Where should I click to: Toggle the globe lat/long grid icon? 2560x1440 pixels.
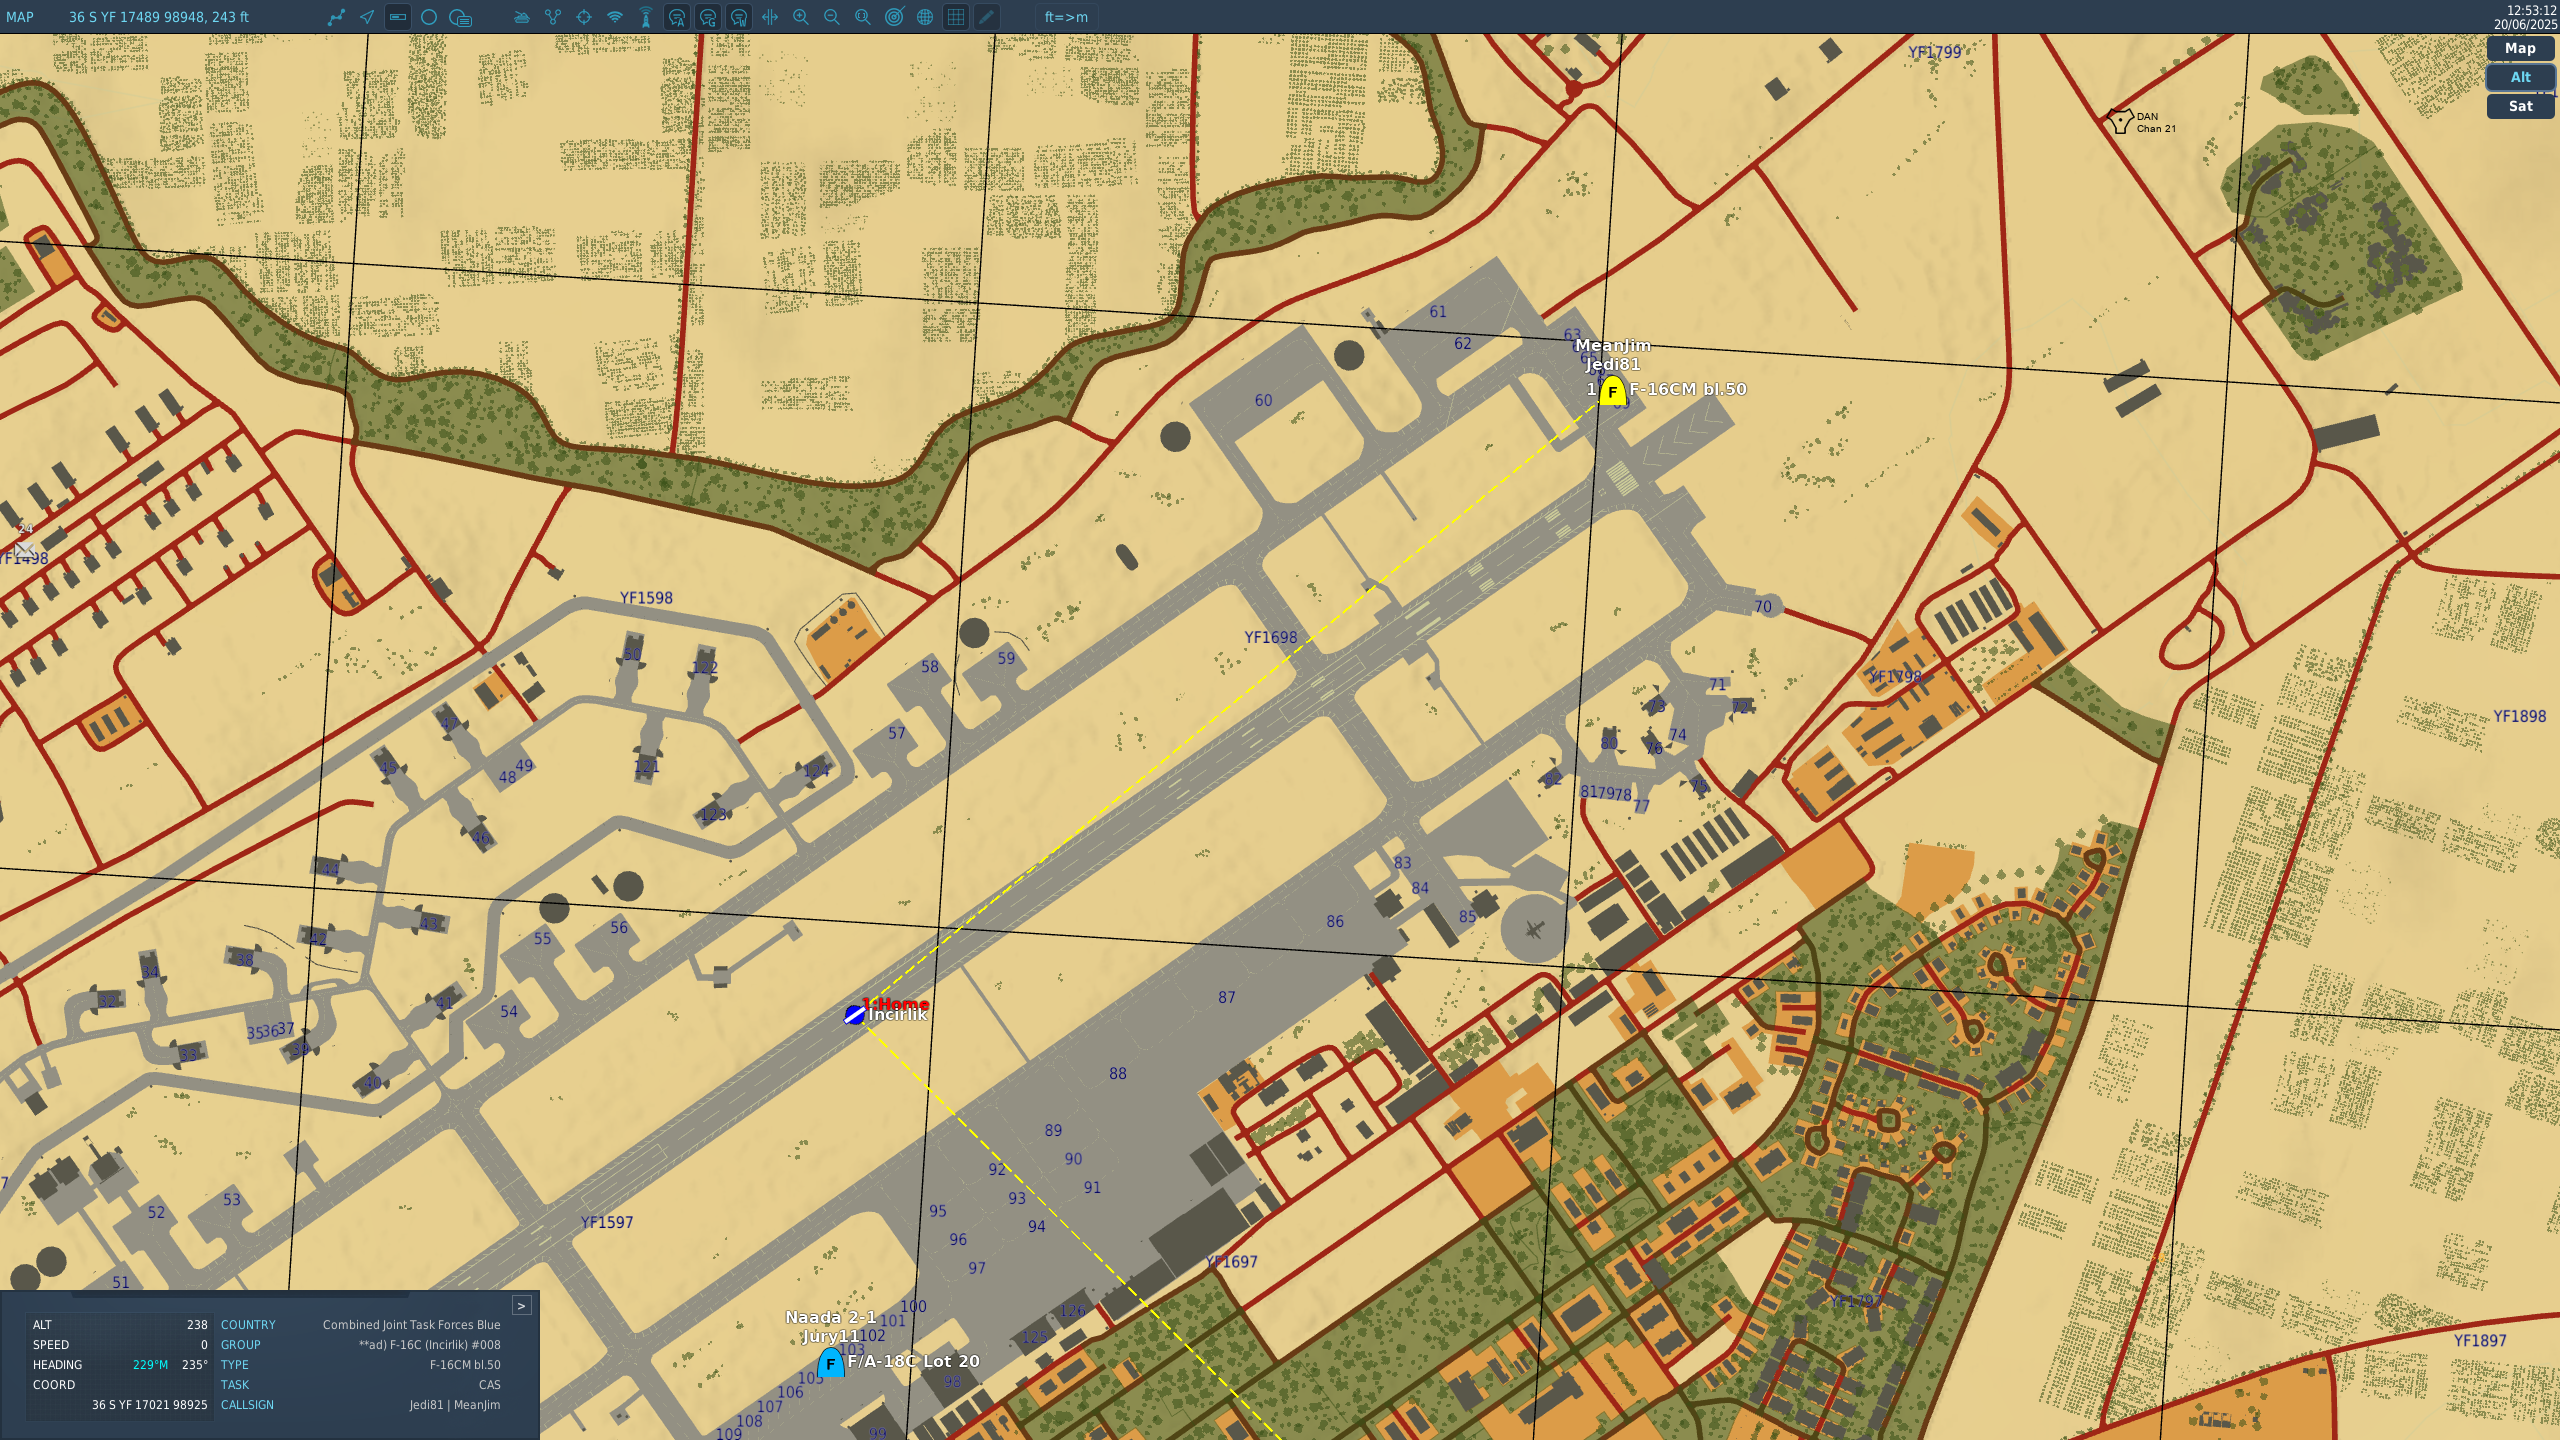pyautogui.click(x=925, y=17)
